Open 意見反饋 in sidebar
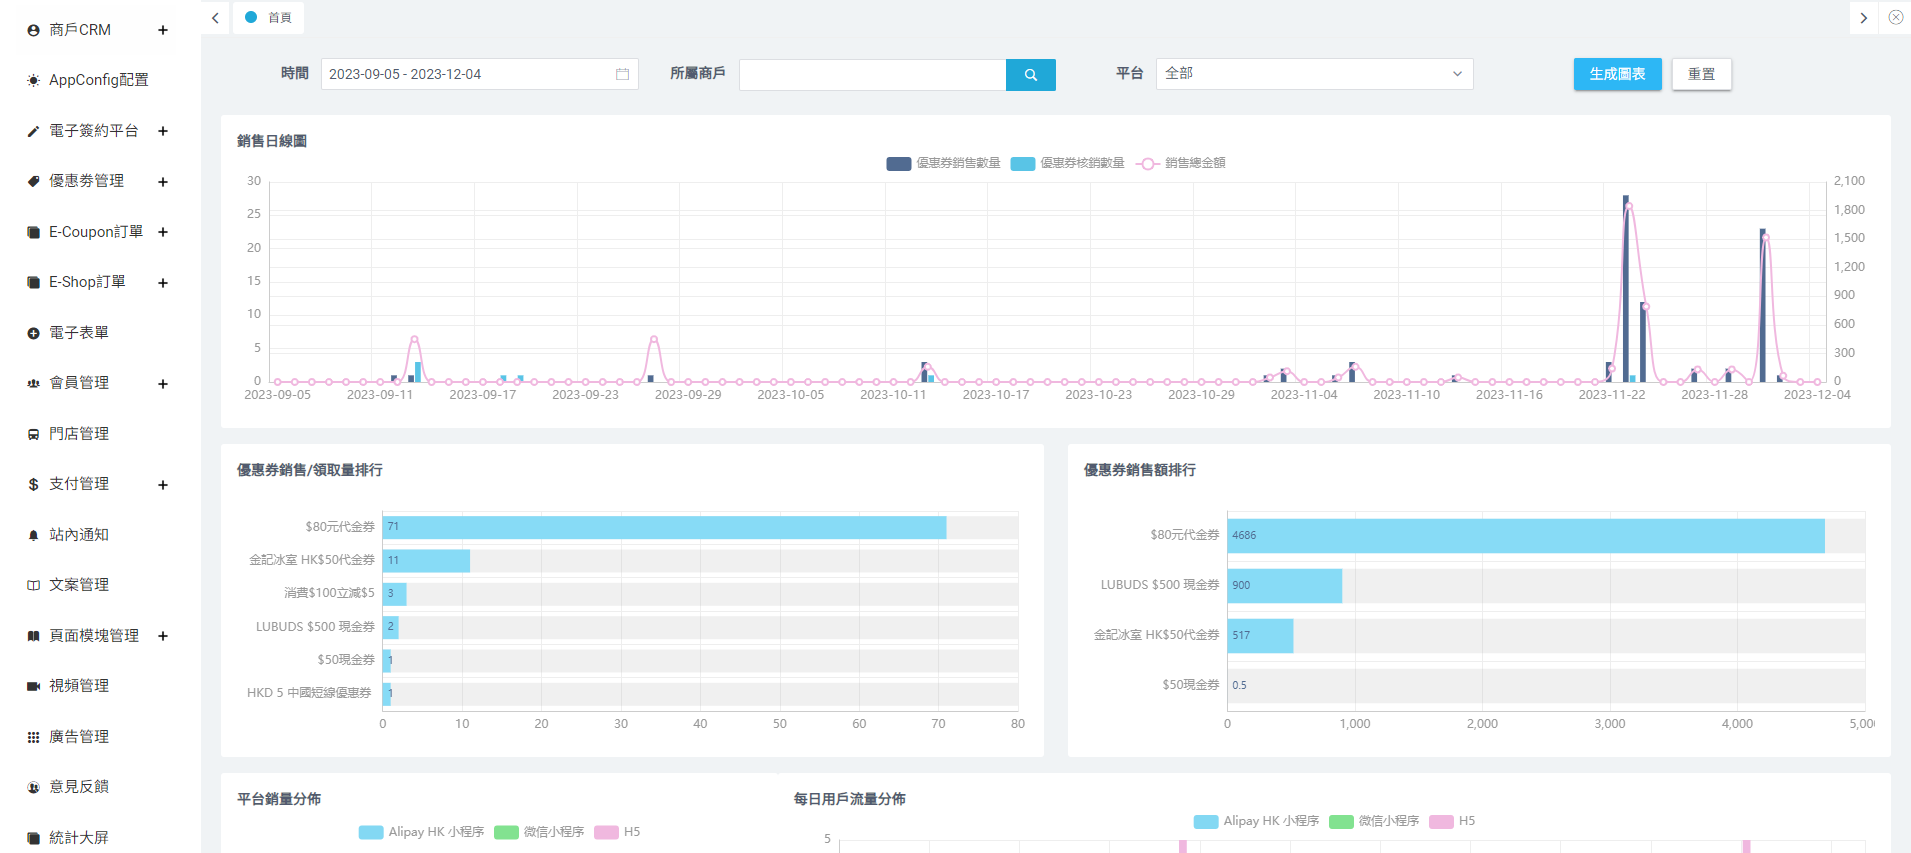1911x853 pixels. click(79, 787)
